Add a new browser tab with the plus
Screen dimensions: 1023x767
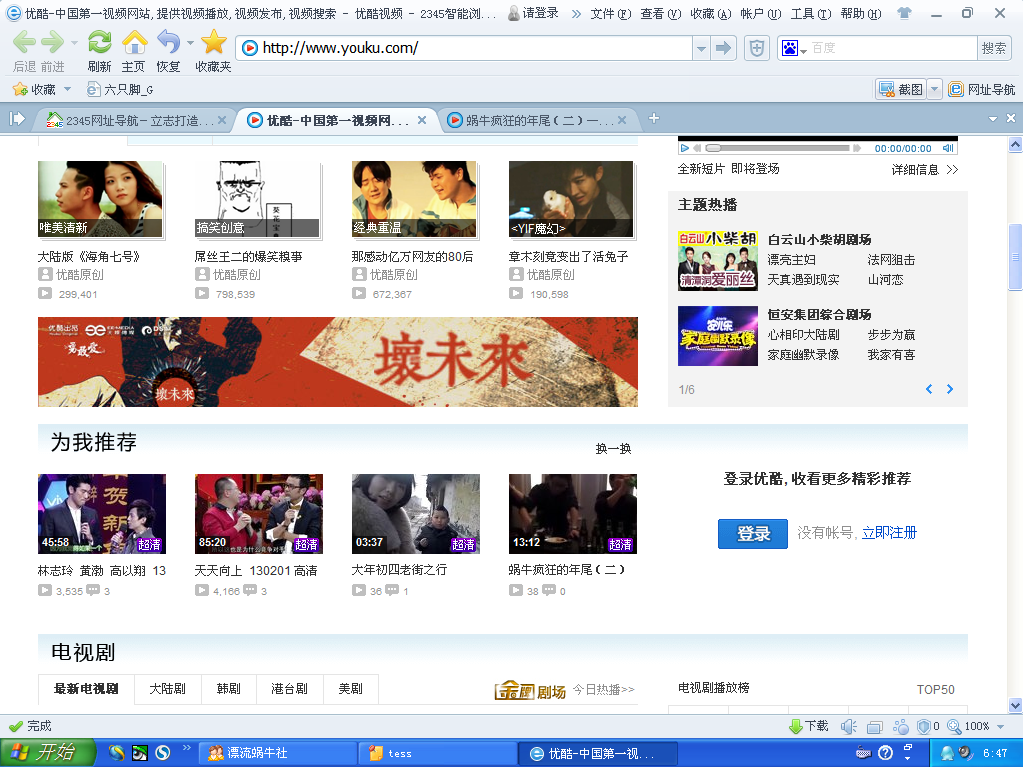654,118
